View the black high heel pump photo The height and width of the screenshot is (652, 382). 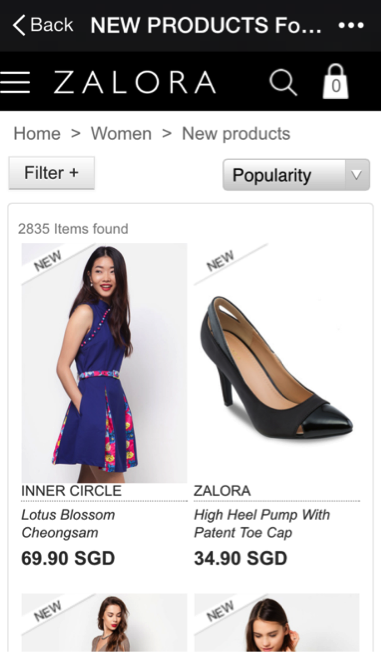277,363
